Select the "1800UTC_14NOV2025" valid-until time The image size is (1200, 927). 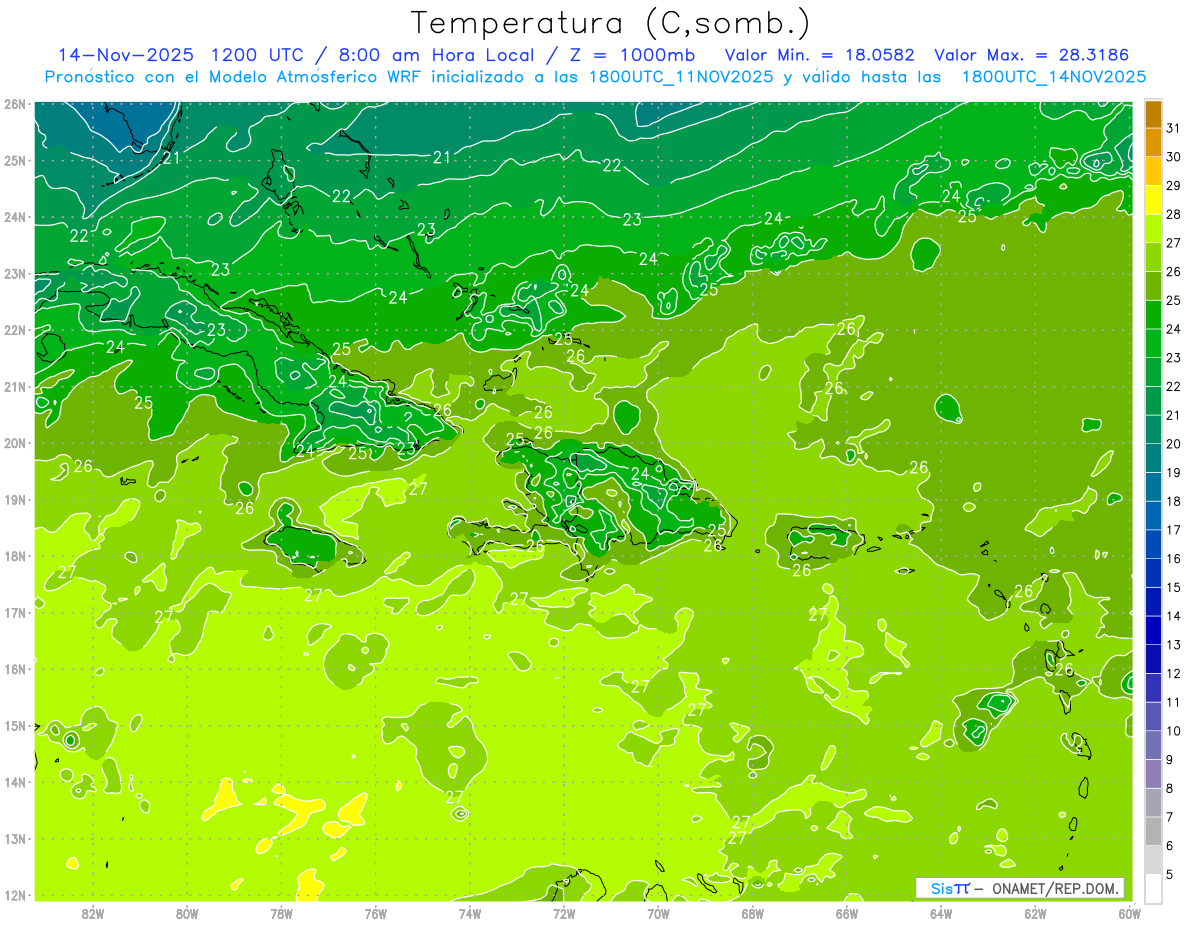(1053, 77)
